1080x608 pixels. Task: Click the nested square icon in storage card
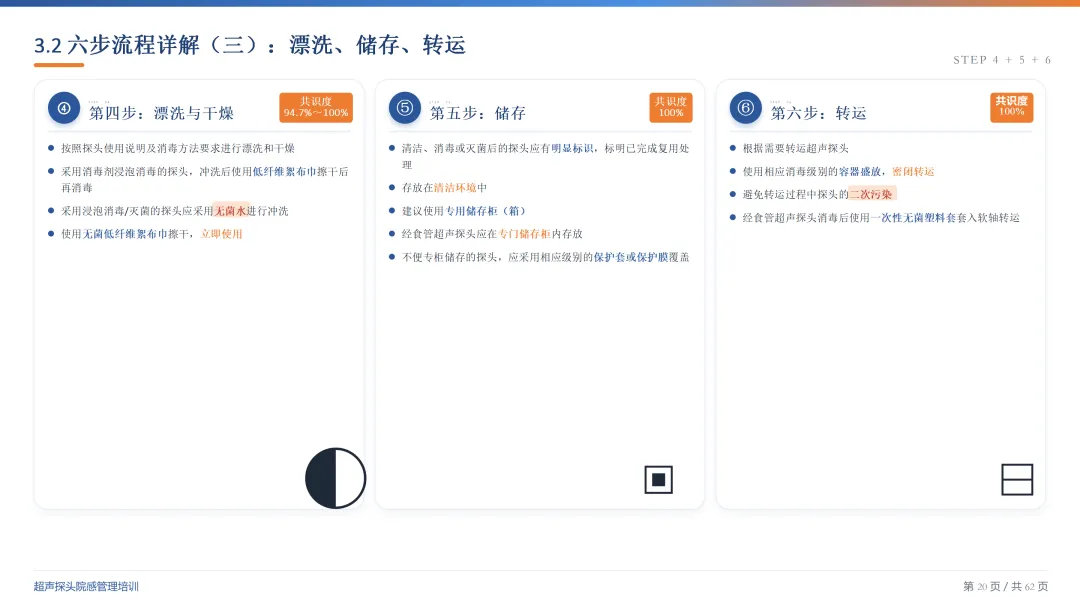[658, 480]
